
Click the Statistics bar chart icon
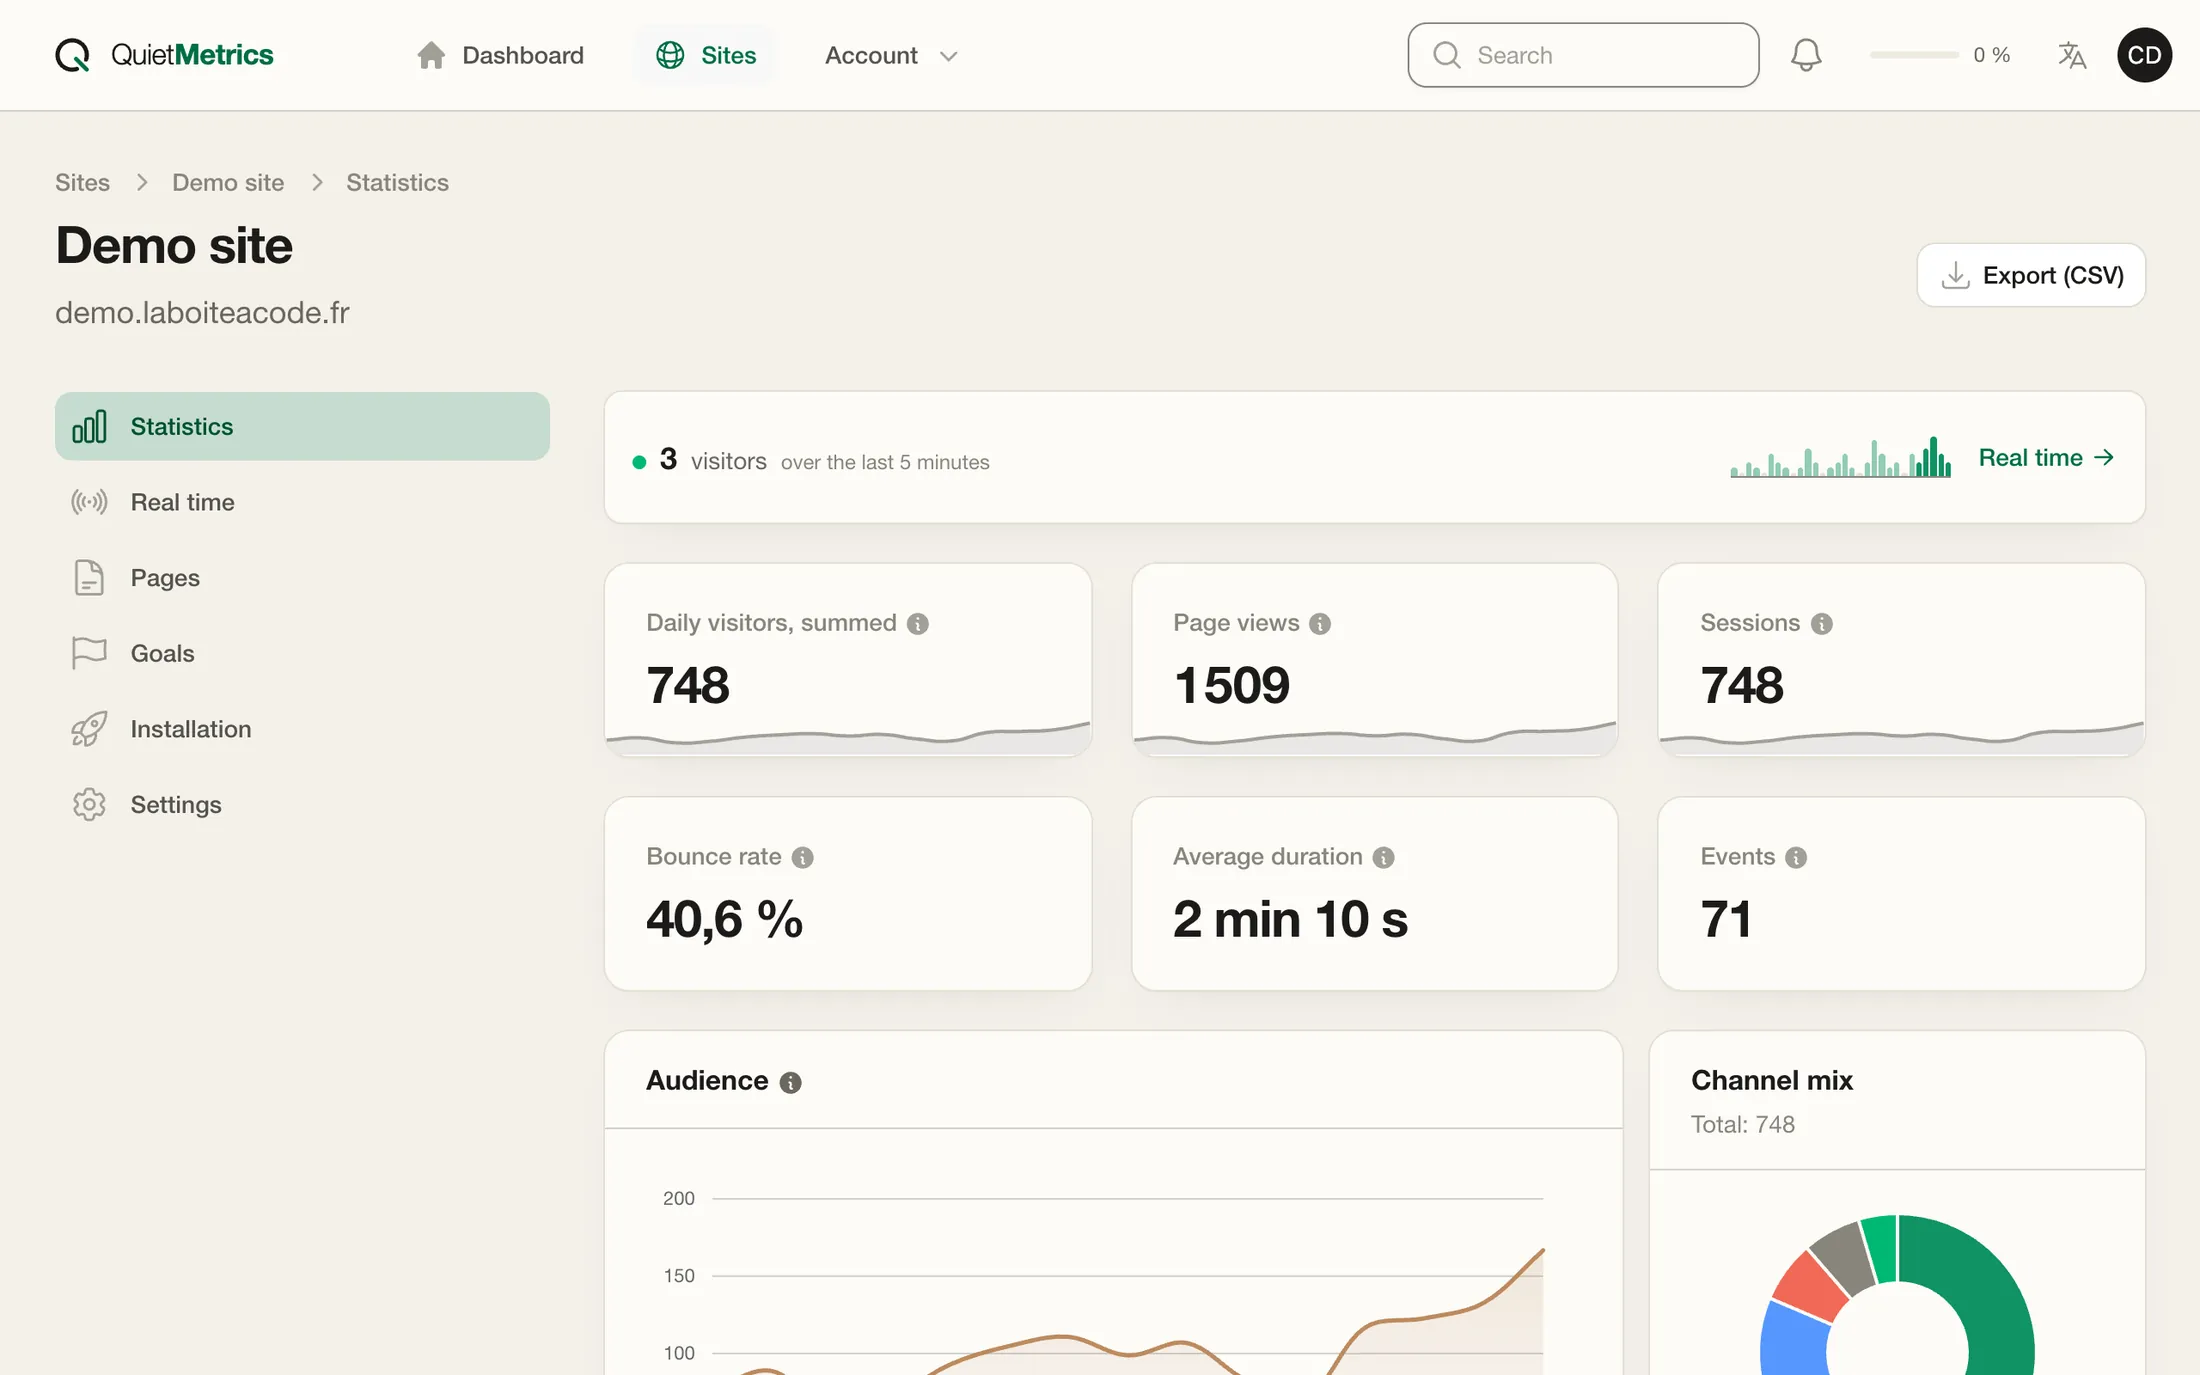point(89,427)
